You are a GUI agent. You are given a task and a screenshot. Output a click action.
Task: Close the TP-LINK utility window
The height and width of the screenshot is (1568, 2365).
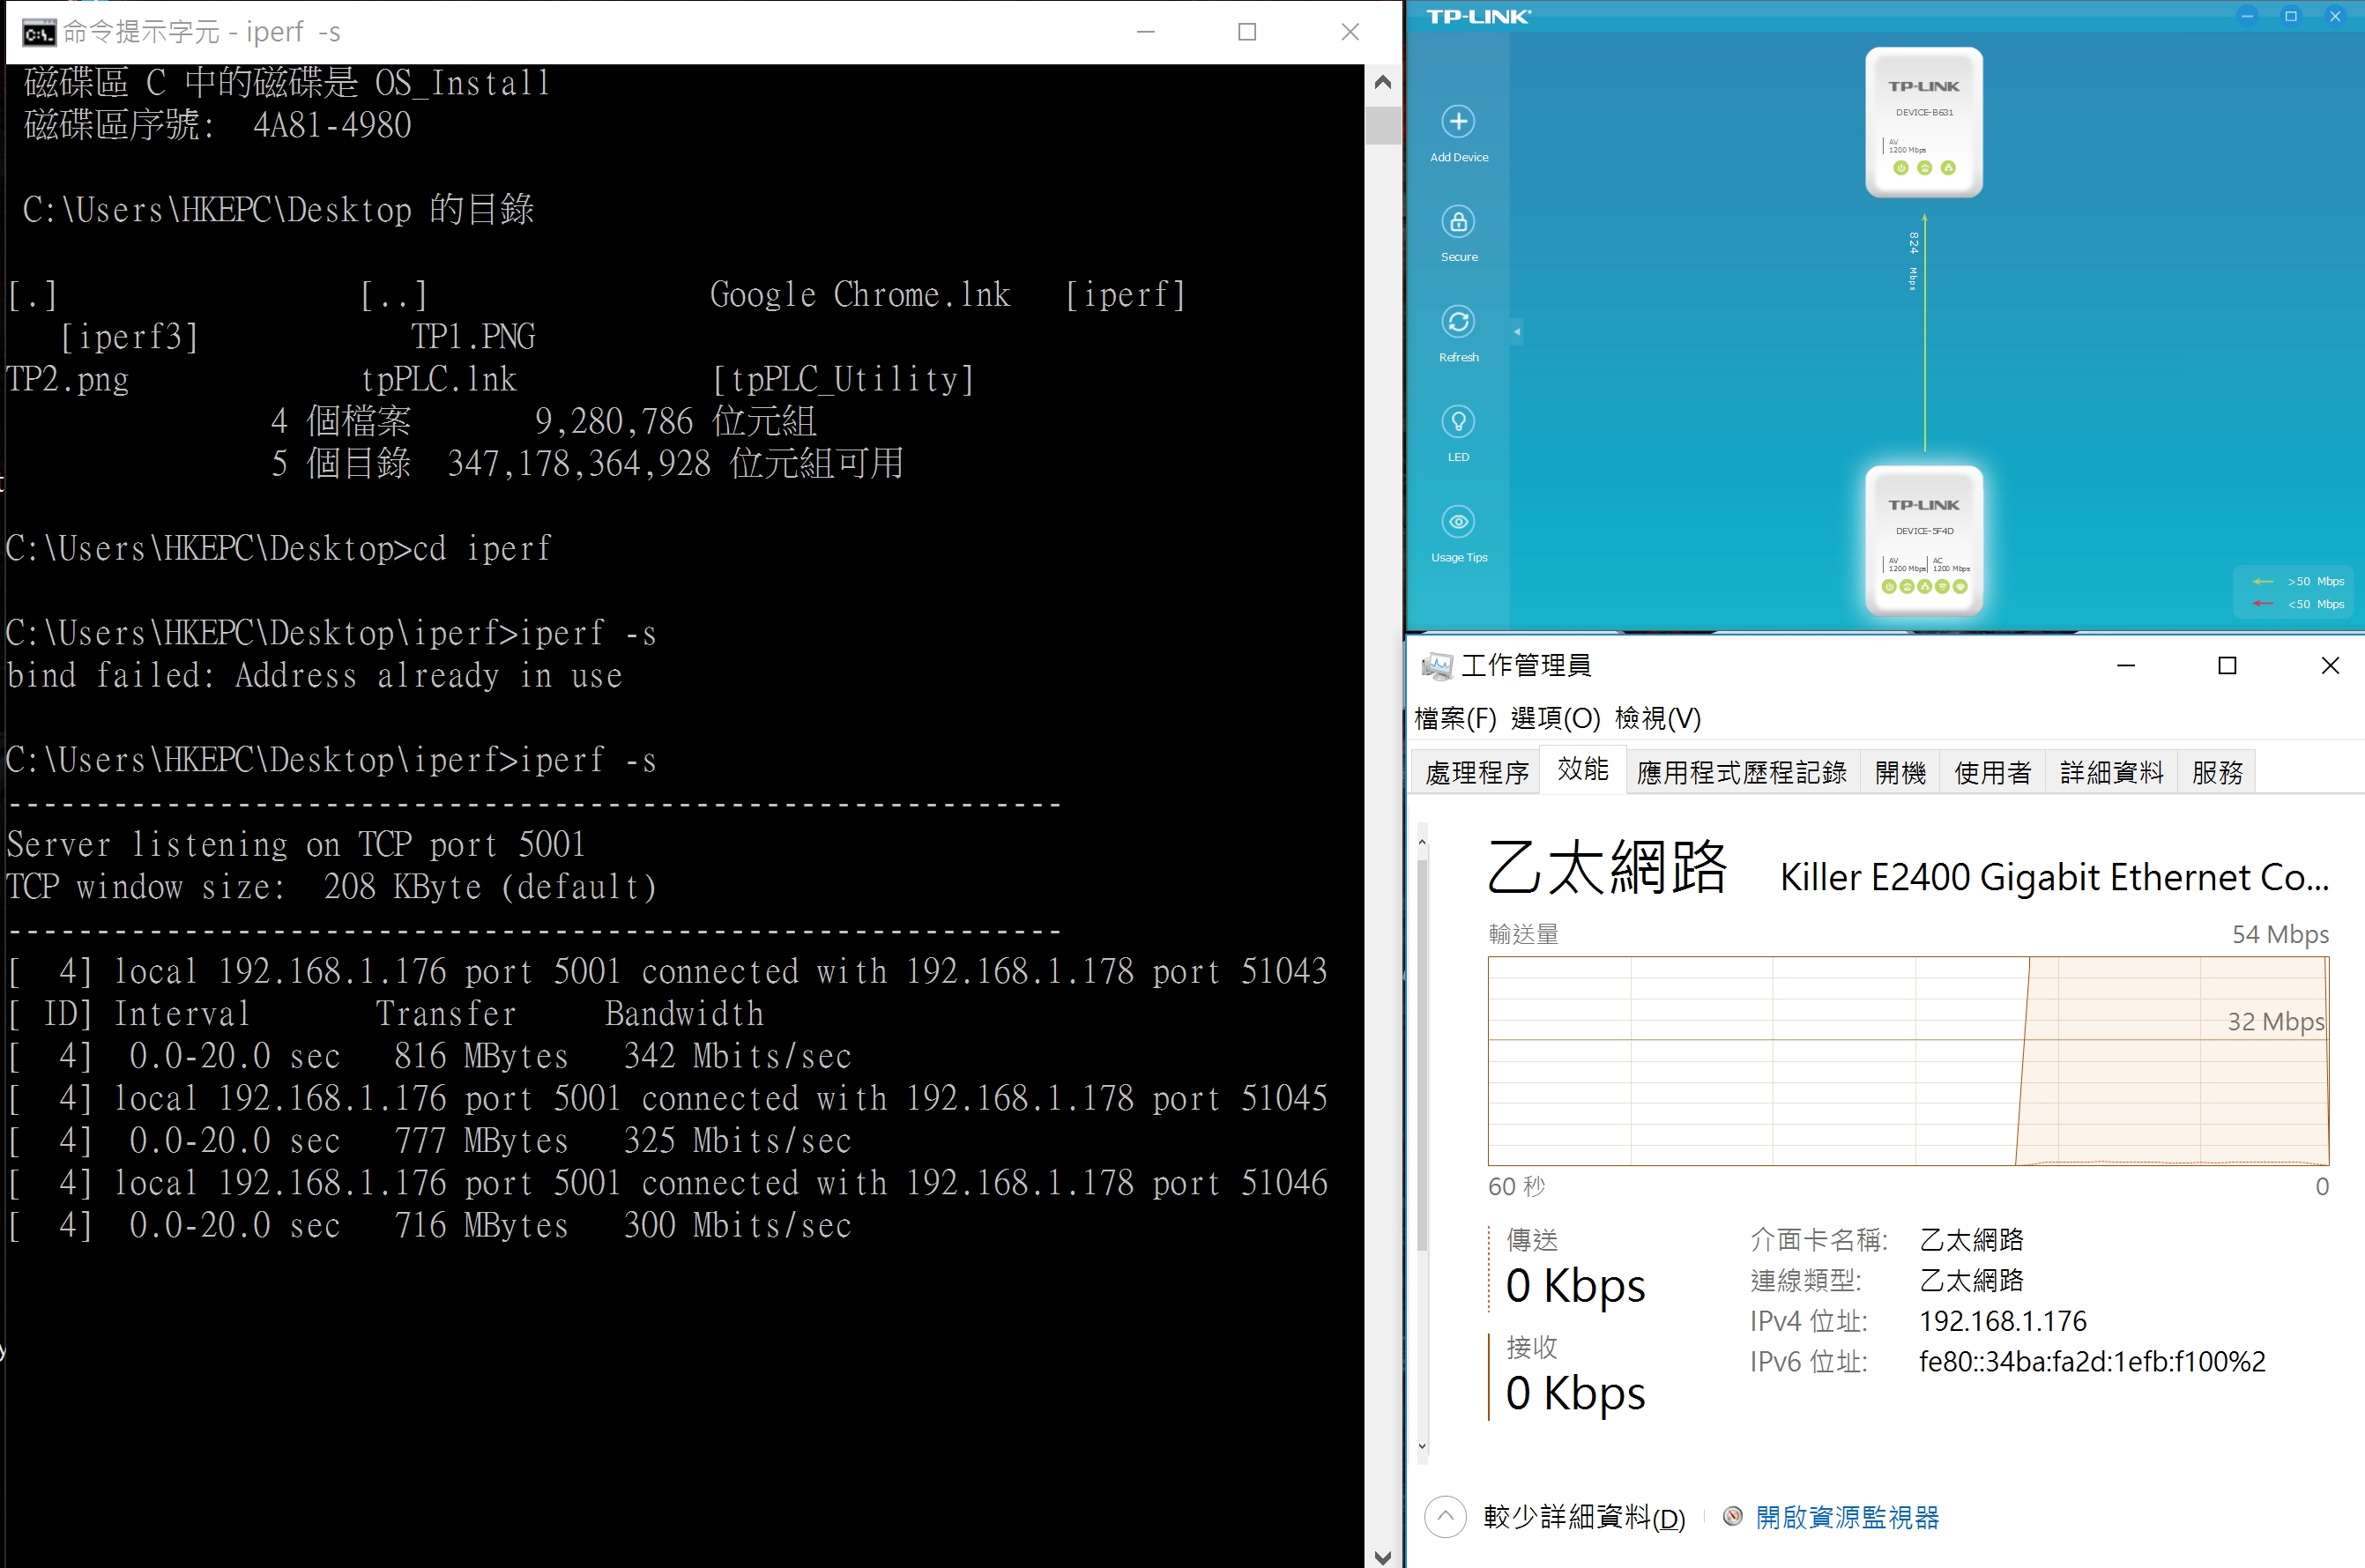pos(2335,16)
